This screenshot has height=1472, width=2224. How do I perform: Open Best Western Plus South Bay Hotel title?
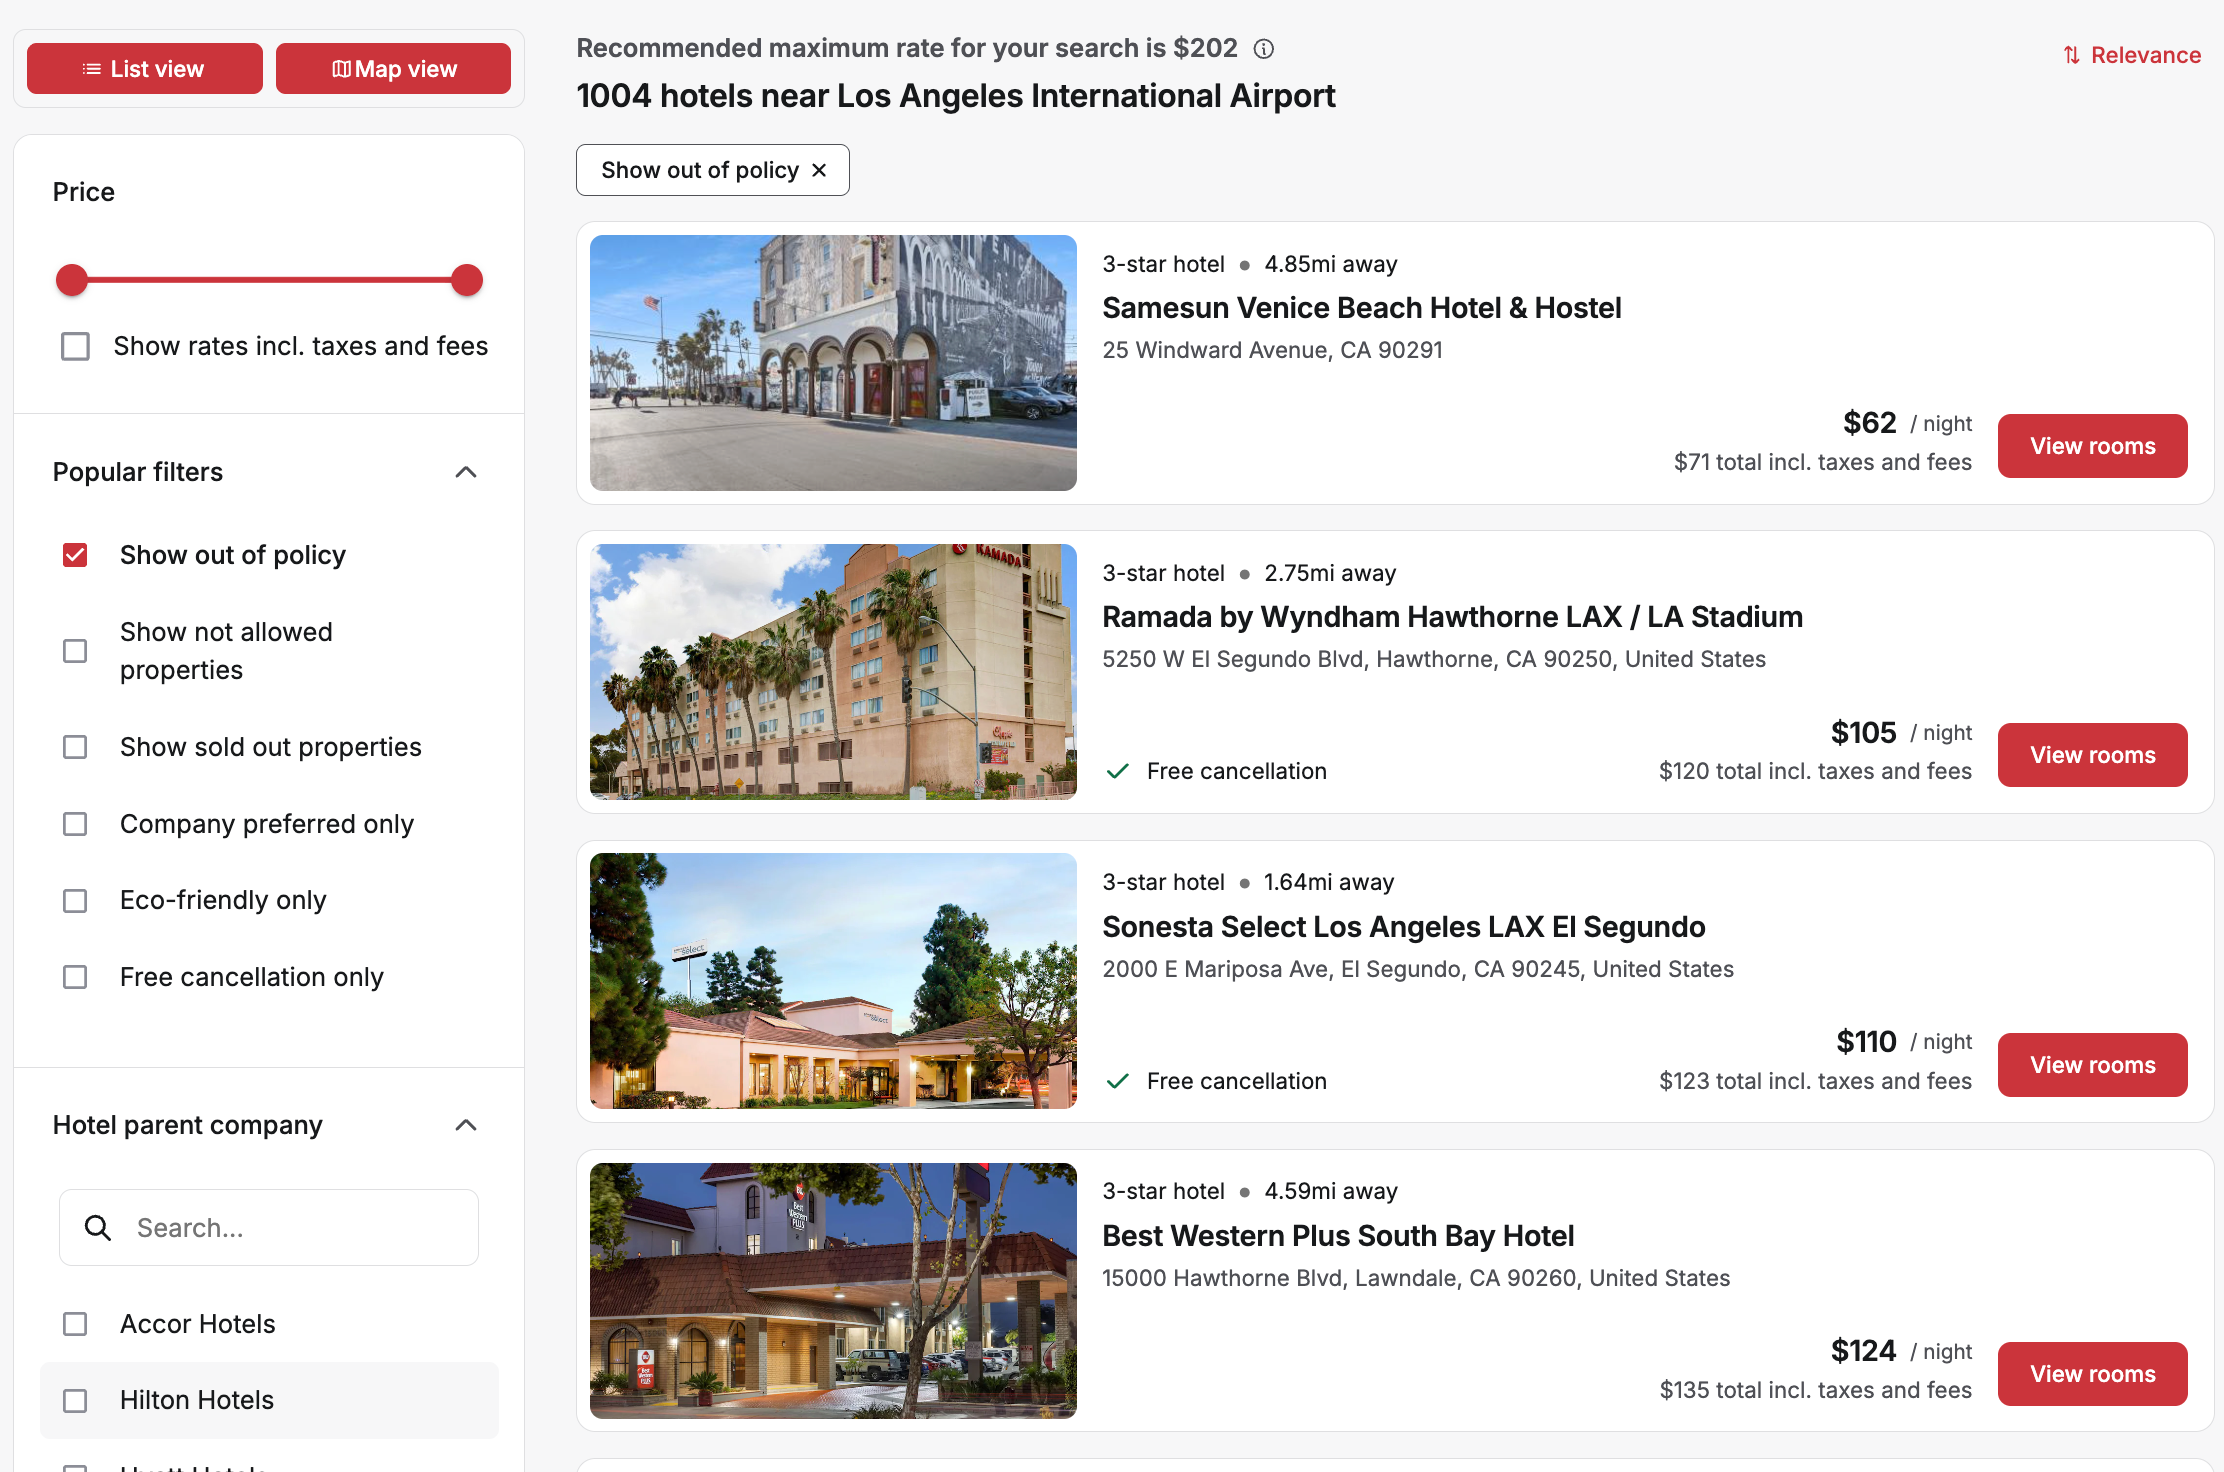point(1338,1236)
